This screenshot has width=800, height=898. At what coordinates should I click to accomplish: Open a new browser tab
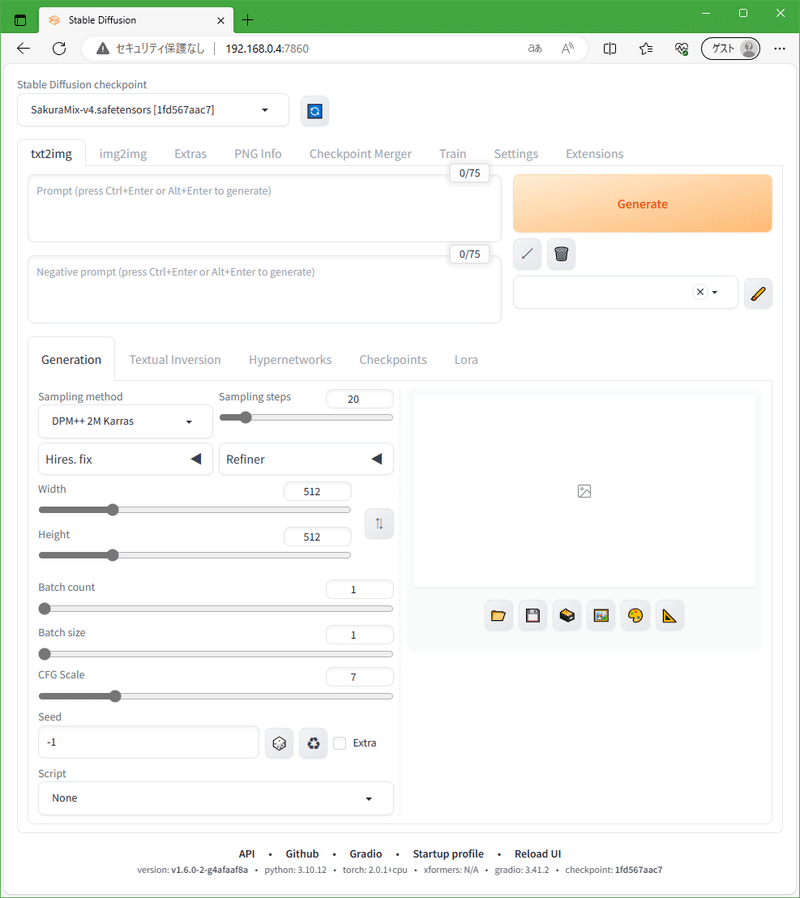click(x=247, y=20)
